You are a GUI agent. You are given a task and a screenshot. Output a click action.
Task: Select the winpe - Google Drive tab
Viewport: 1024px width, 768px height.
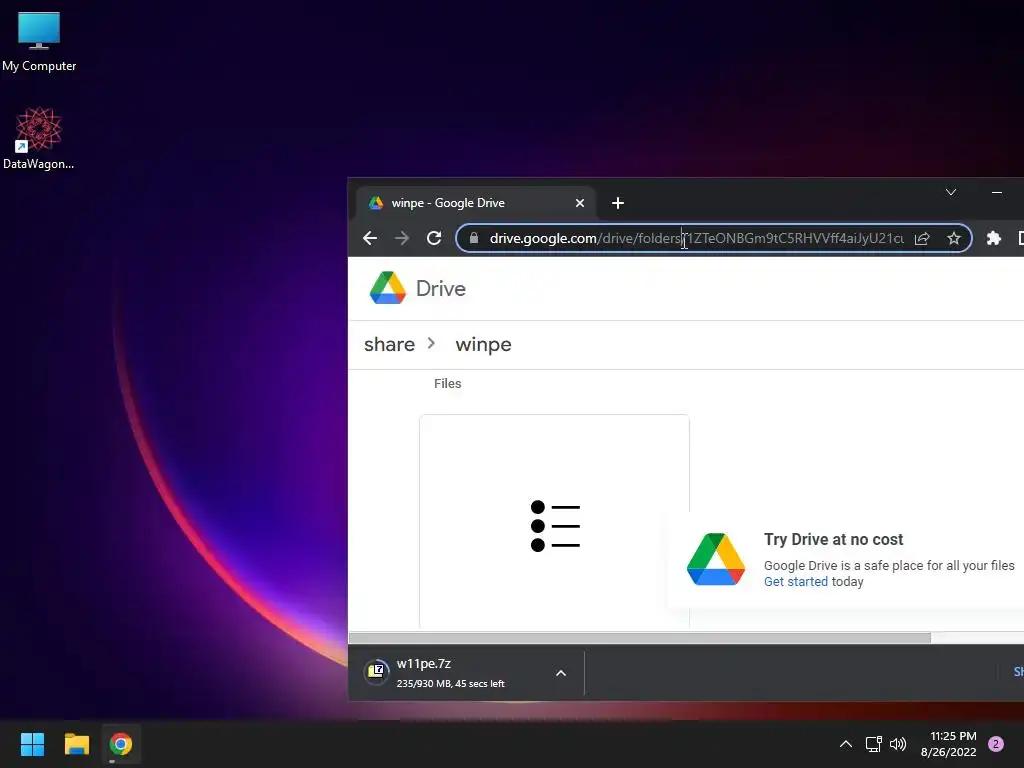(x=475, y=203)
